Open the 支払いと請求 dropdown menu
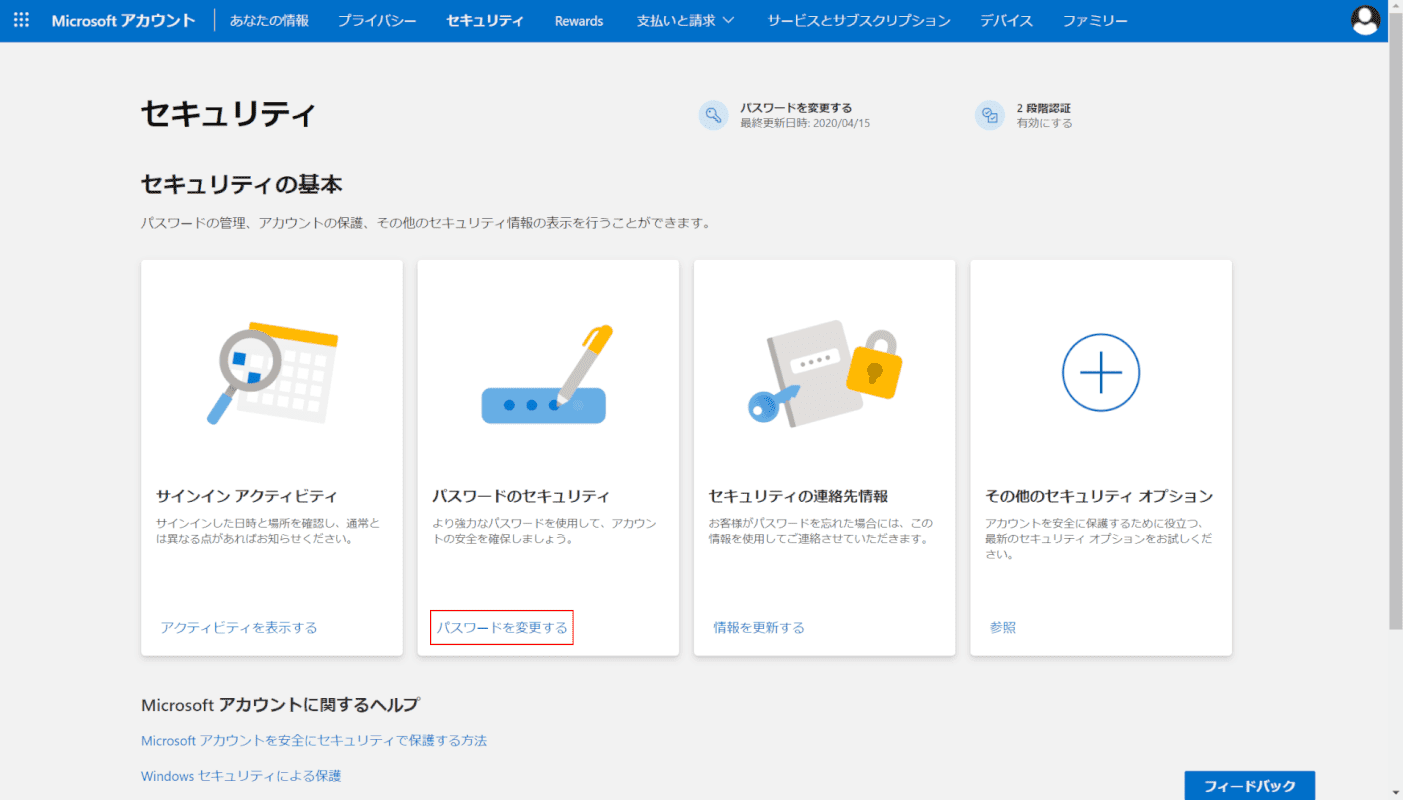The height and width of the screenshot is (800, 1403). 685,21
